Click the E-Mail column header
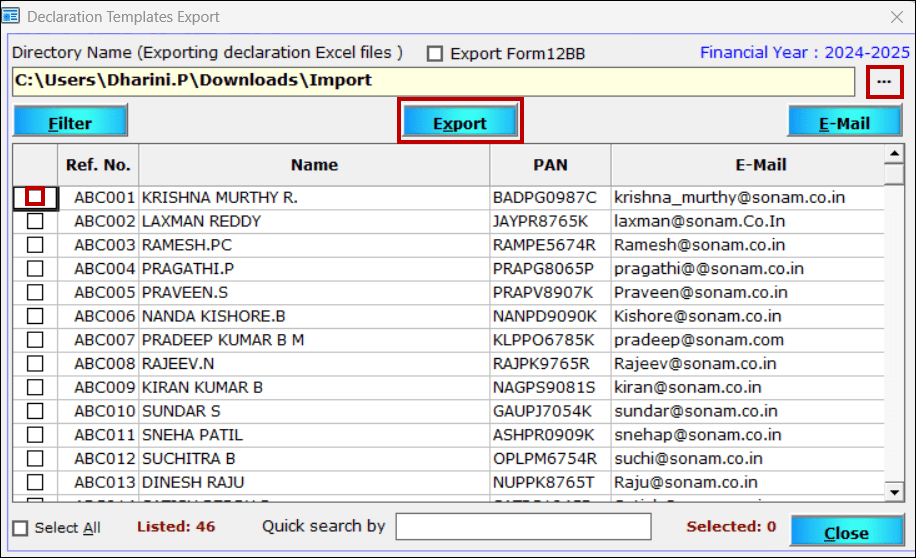 pos(761,165)
